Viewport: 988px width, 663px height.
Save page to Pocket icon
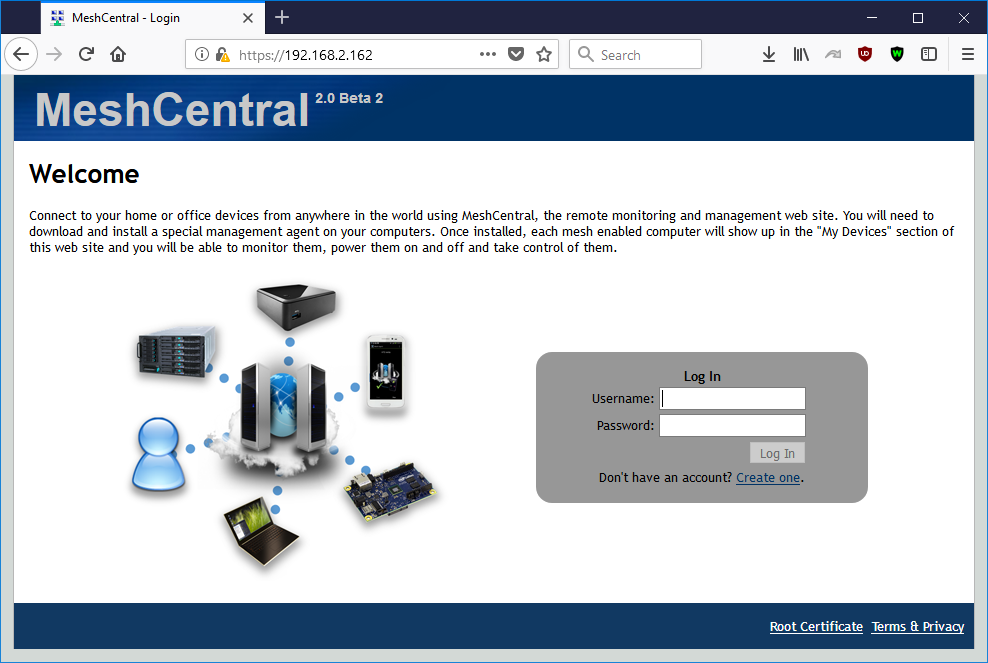click(516, 54)
